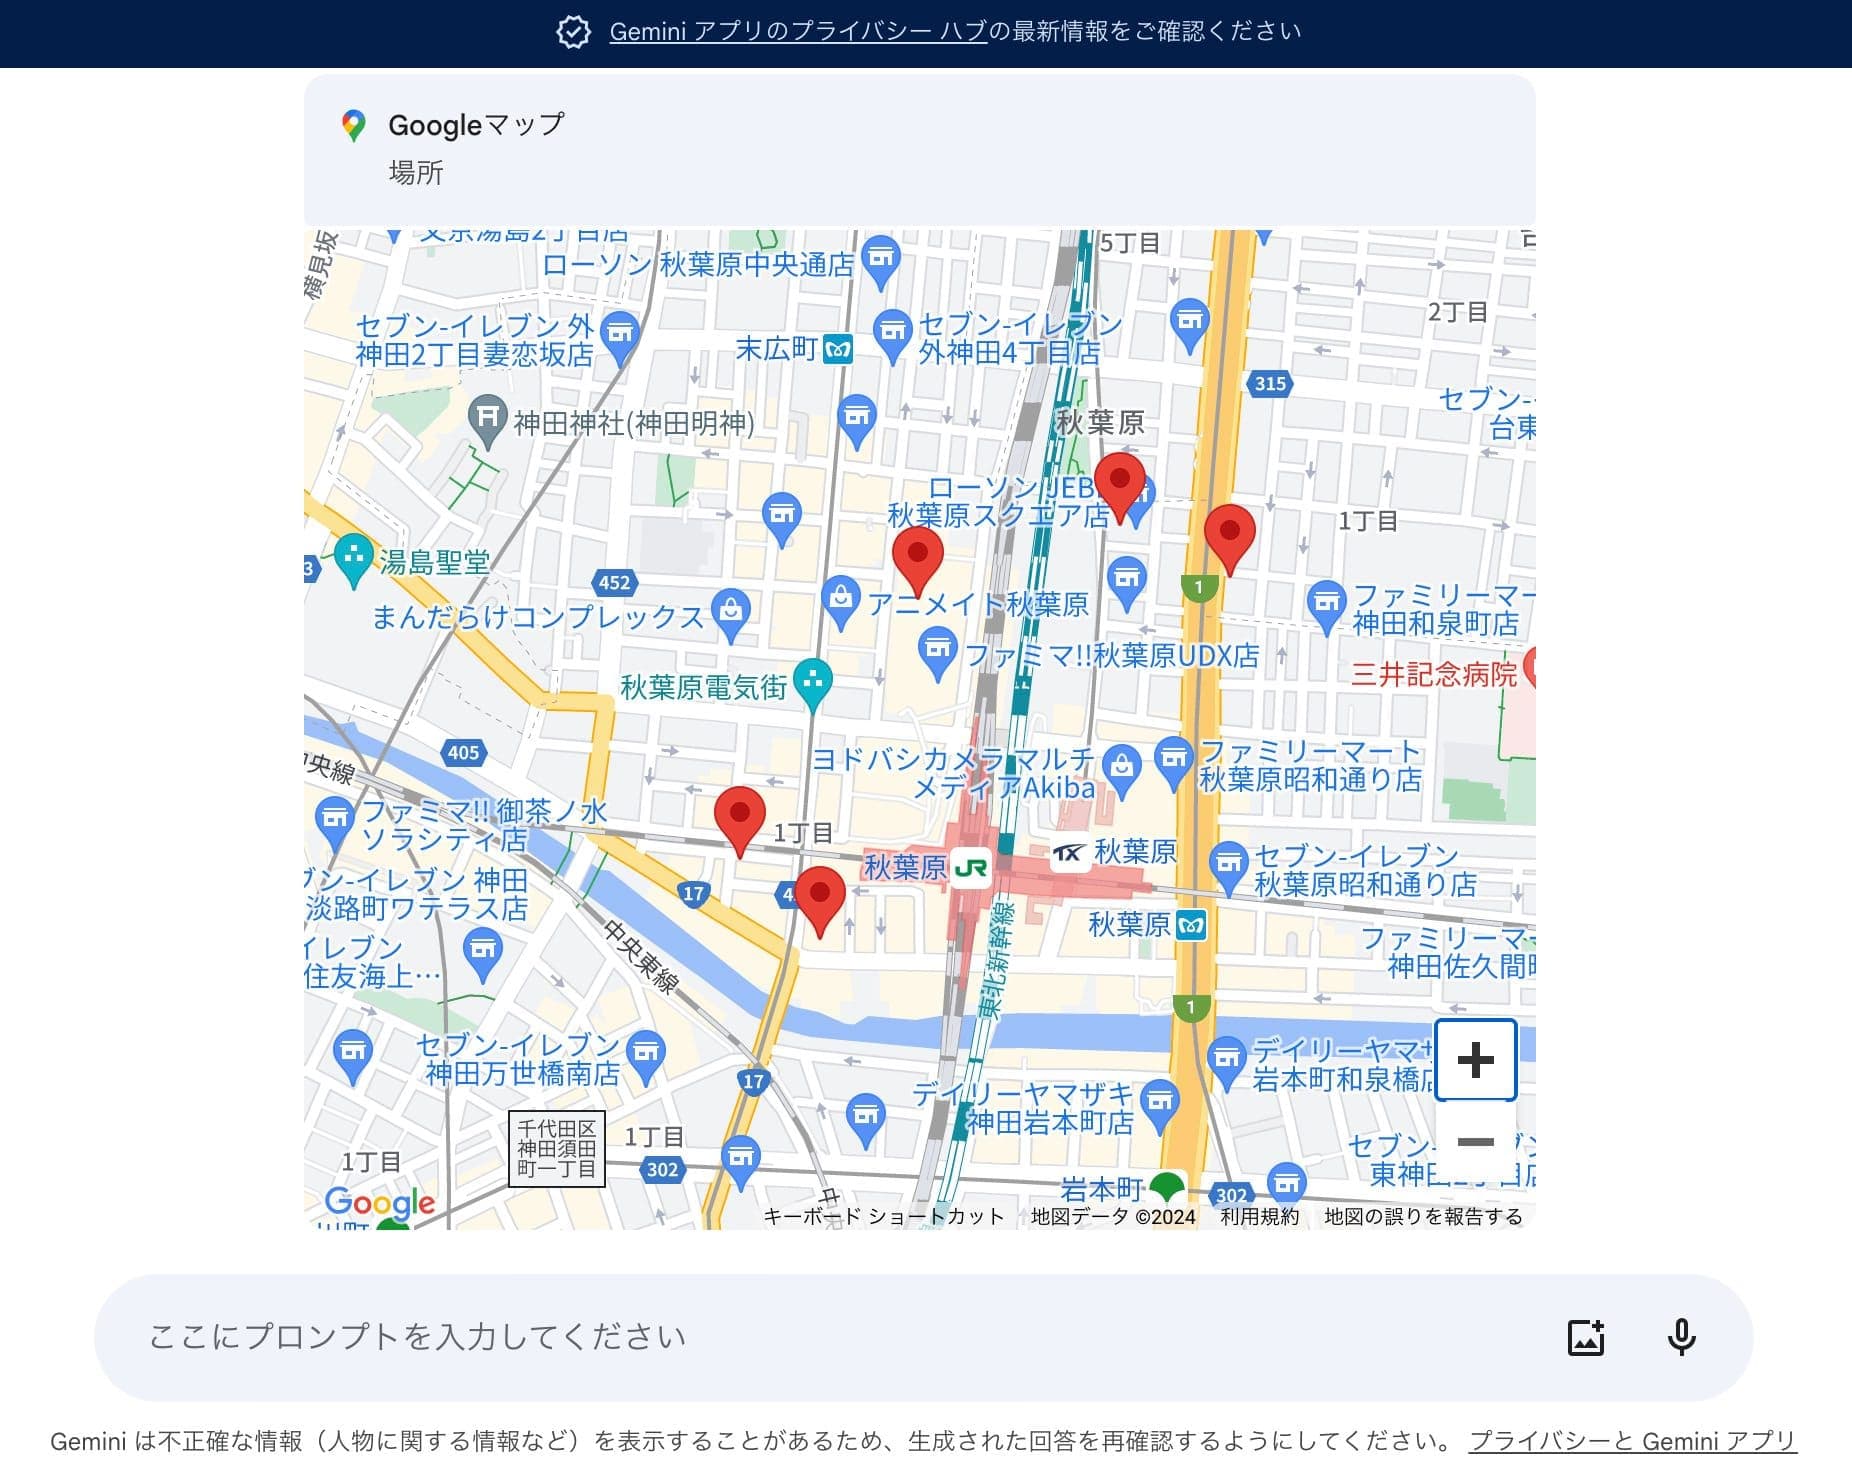Click the 湯島聖堂 landmark icon
The height and width of the screenshot is (1482, 1852).
353,556
